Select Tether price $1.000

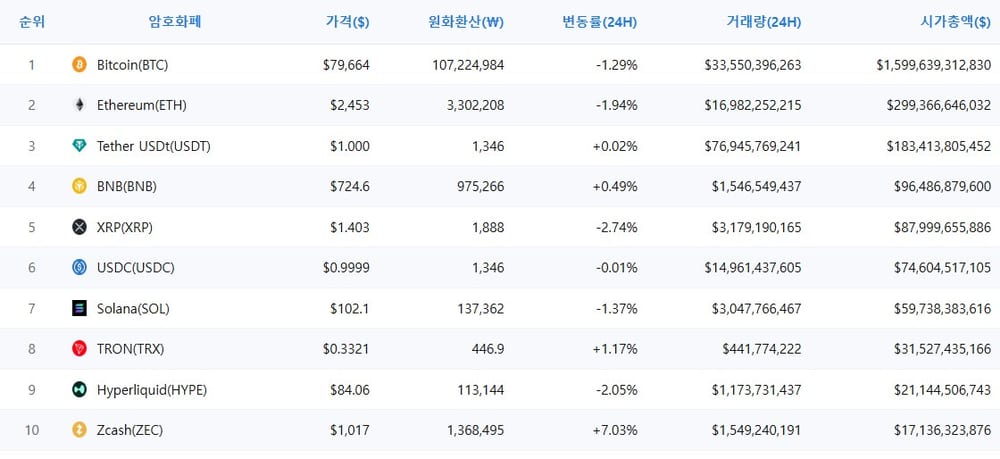[349, 147]
